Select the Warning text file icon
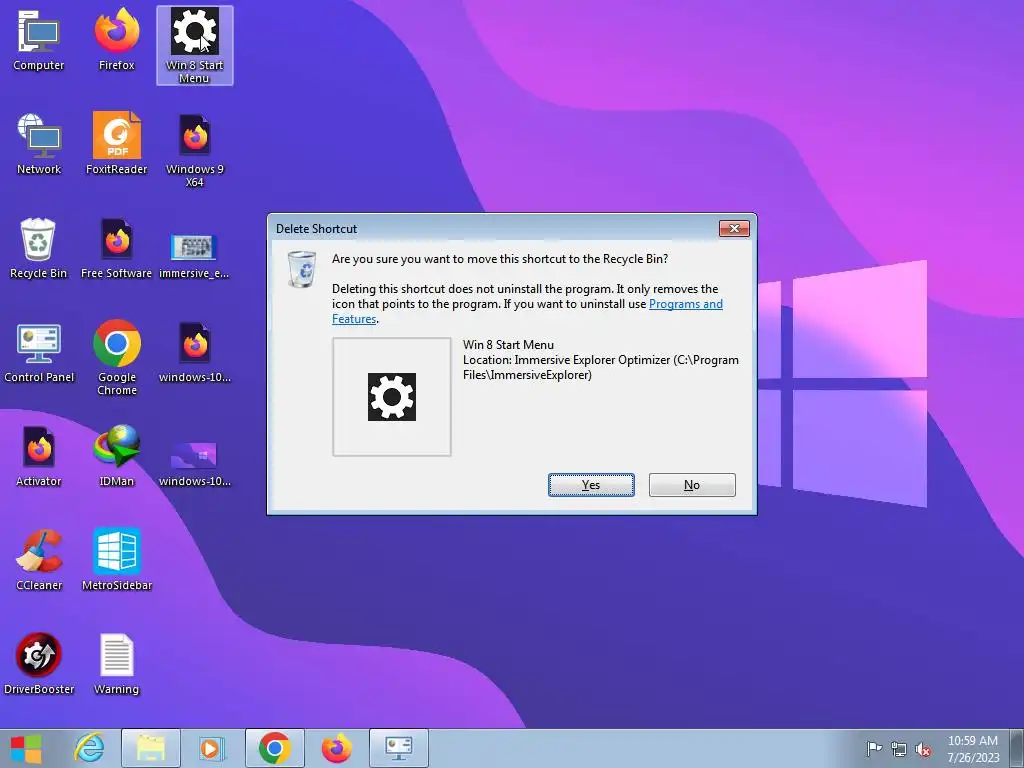The image size is (1024, 768). (117, 664)
